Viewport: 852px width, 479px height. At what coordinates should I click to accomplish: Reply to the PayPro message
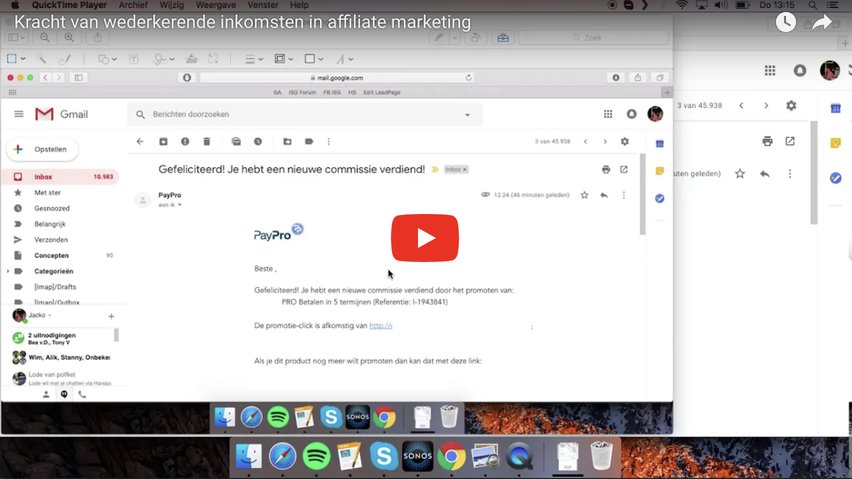(x=604, y=195)
